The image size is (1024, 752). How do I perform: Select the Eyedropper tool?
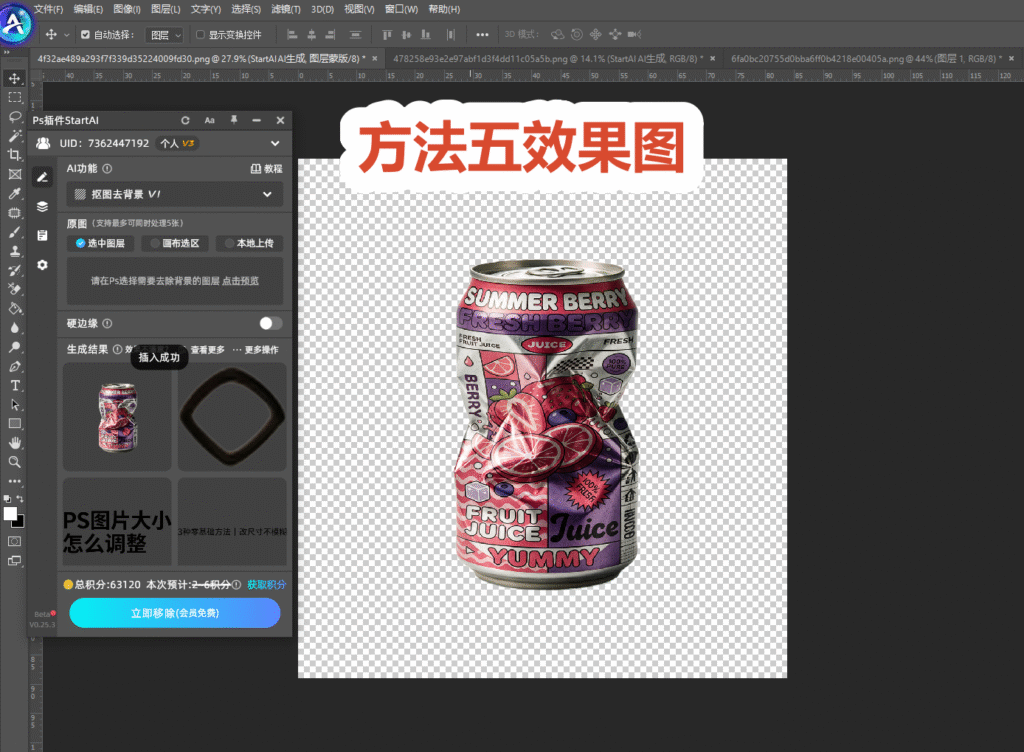click(14, 193)
